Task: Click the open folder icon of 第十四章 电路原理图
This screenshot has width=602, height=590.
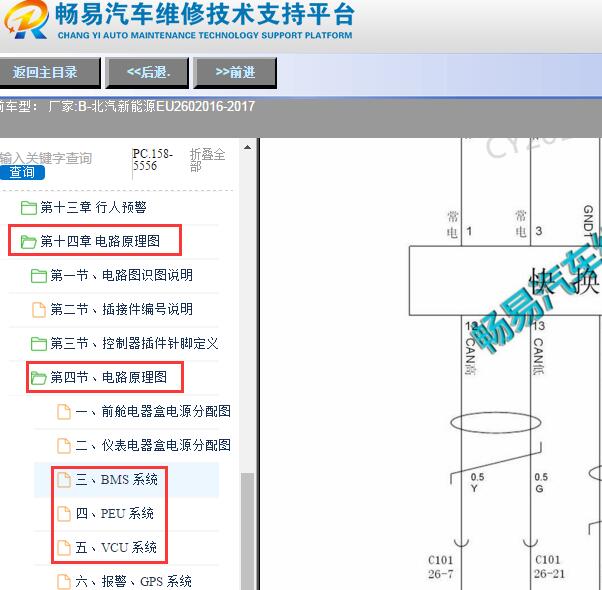Action: pos(28,242)
